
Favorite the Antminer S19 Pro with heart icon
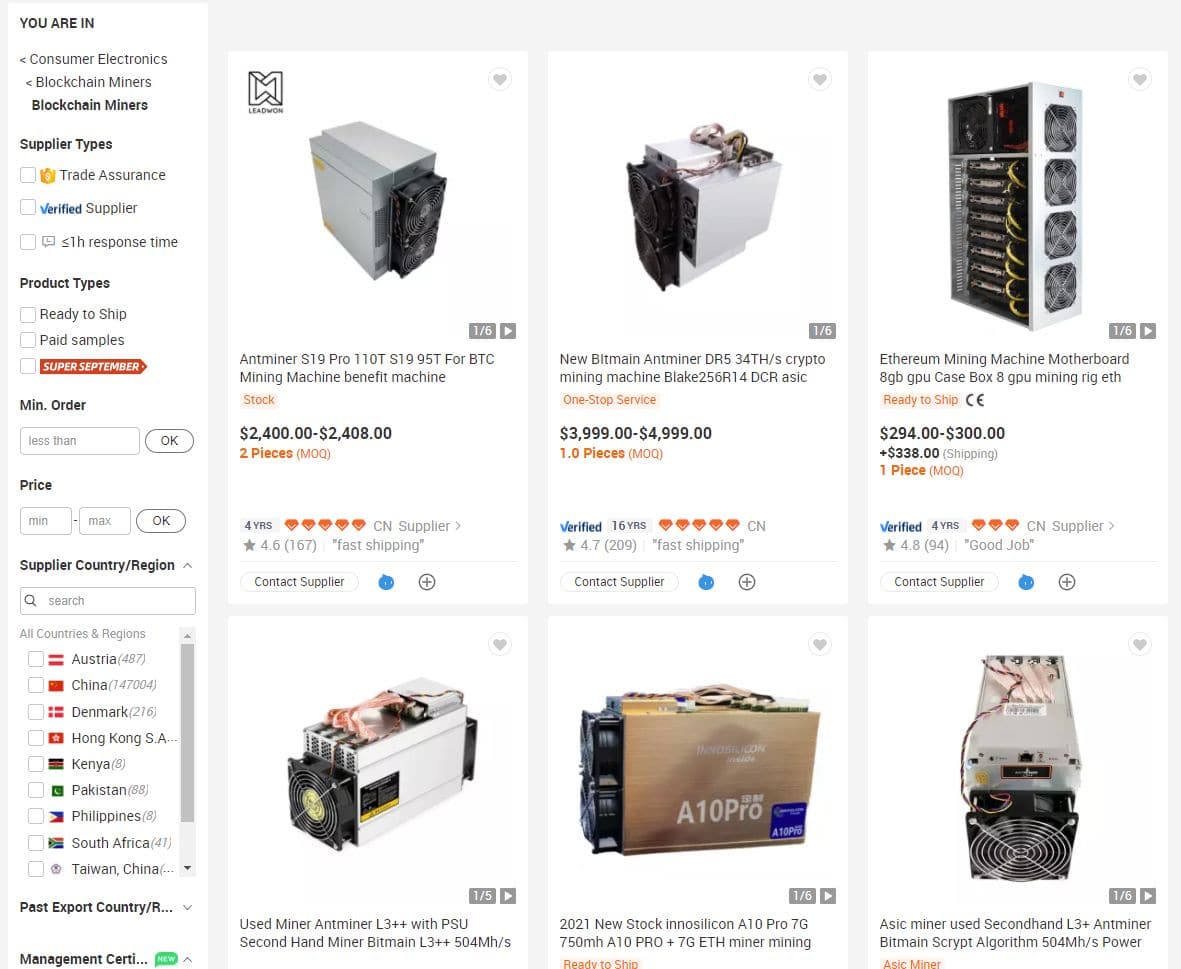(x=500, y=79)
